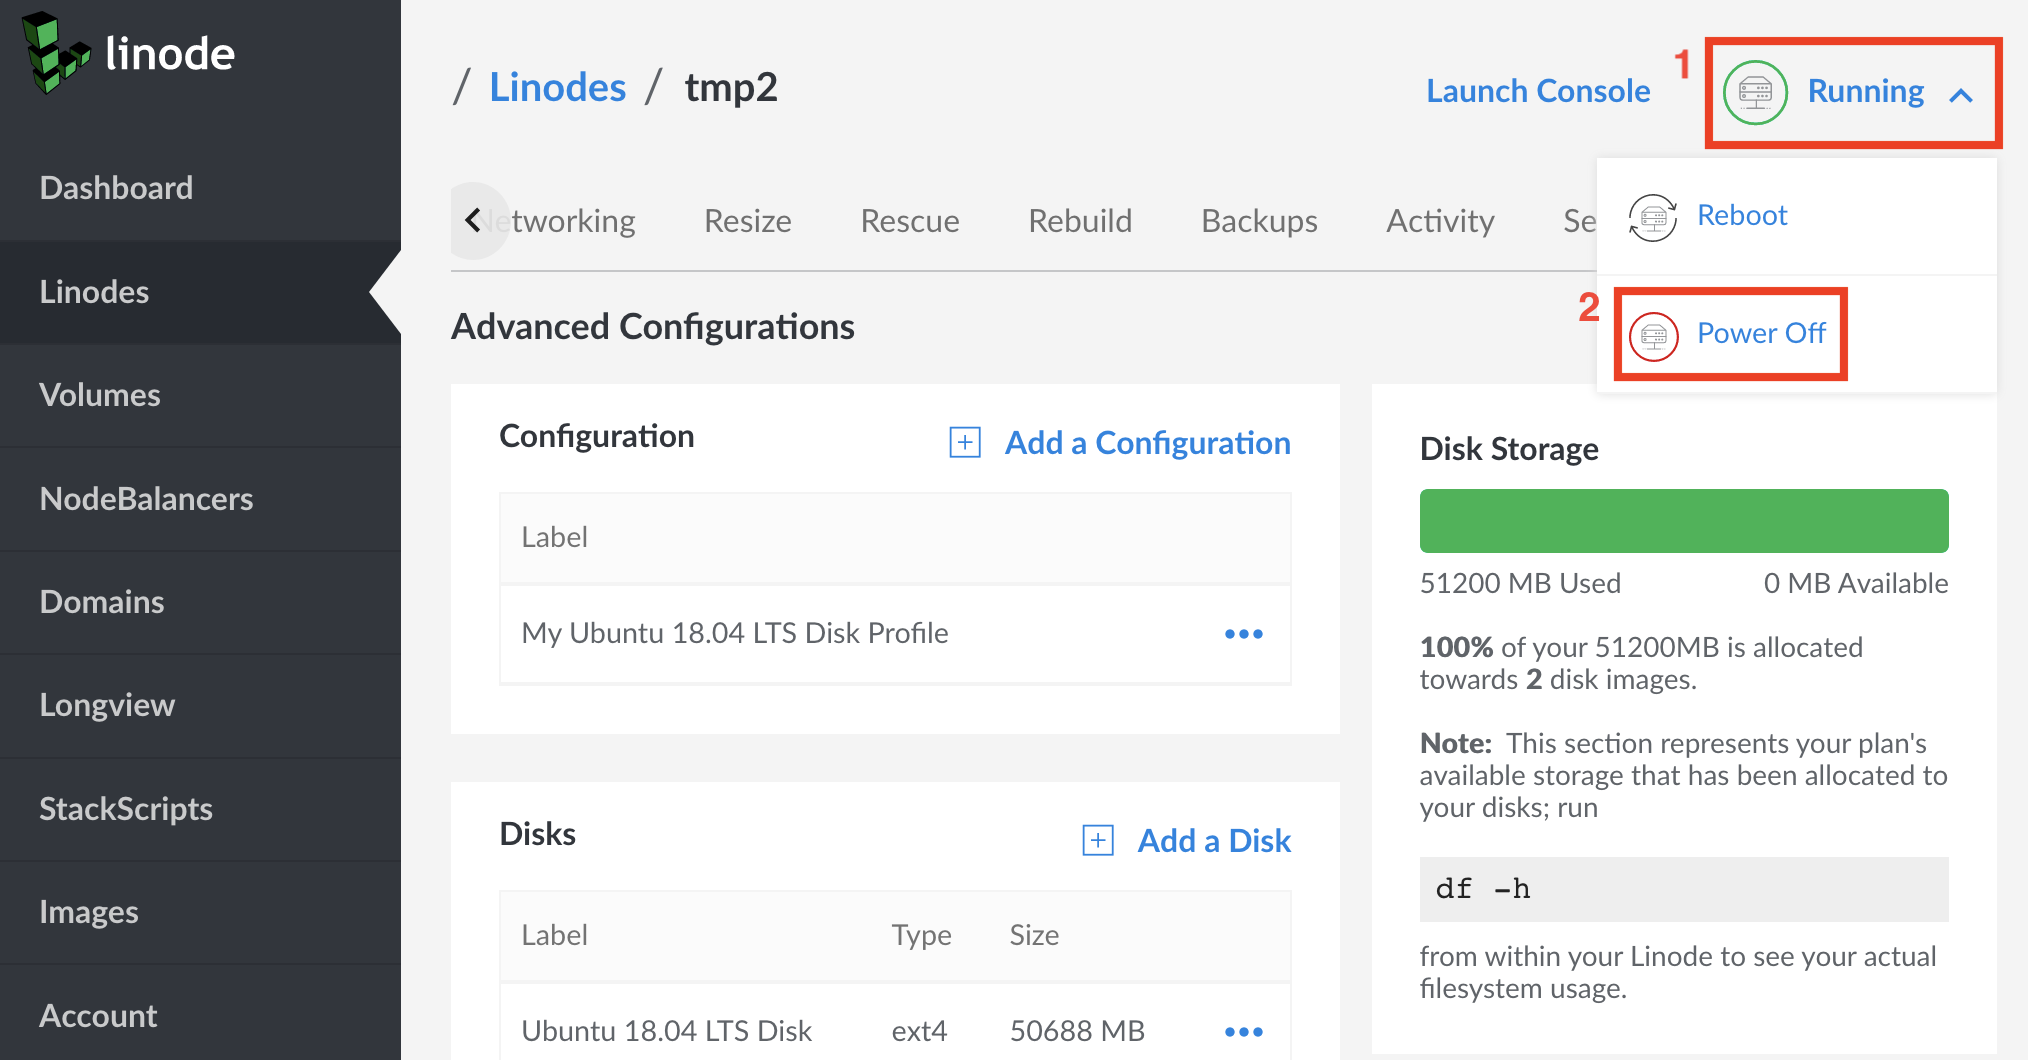Click the Advanced Configurations heading
Screen dimensions: 2028x1060
pyautogui.click(x=653, y=327)
